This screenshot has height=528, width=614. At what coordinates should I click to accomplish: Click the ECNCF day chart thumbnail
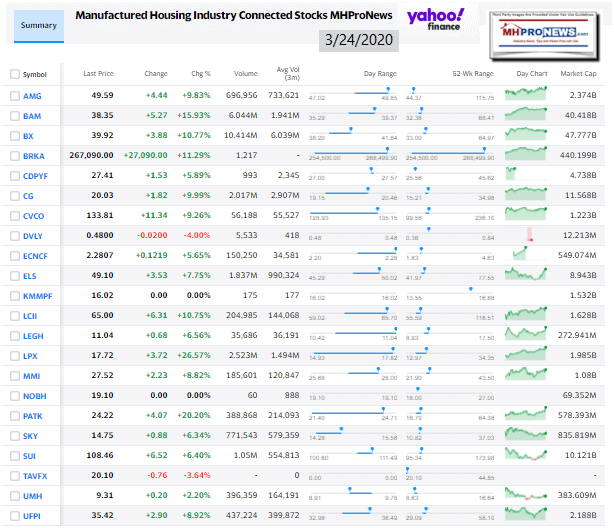(x=526, y=257)
